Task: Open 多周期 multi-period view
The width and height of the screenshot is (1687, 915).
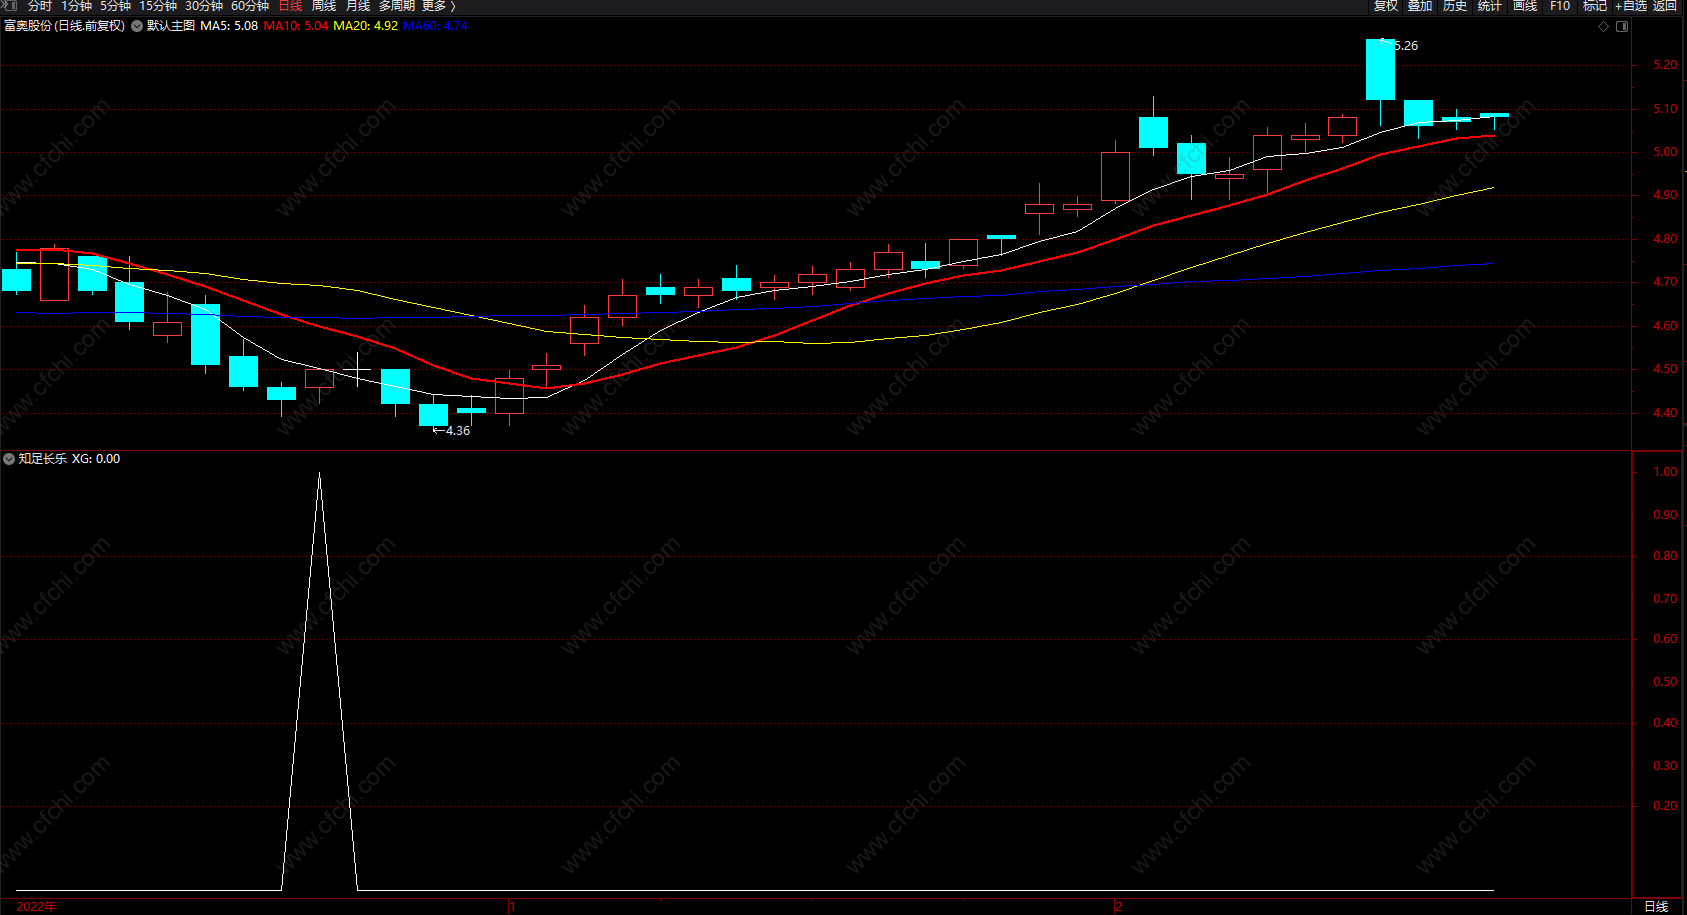Action: [x=396, y=6]
